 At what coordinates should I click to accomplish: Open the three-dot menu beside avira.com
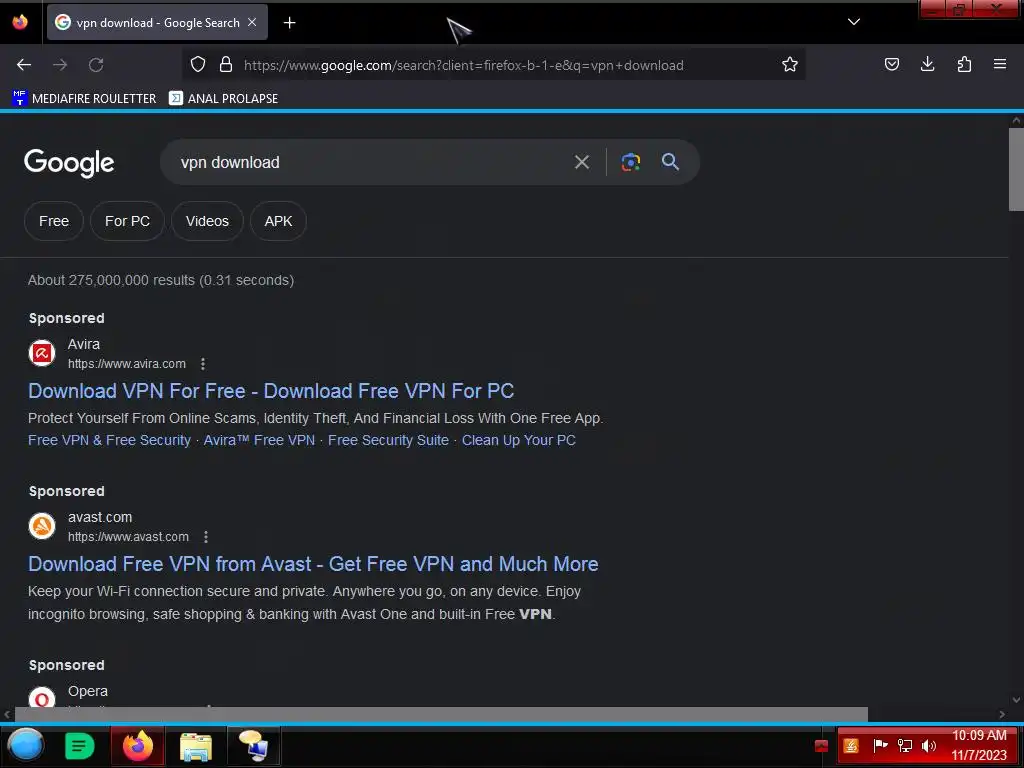click(203, 364)
